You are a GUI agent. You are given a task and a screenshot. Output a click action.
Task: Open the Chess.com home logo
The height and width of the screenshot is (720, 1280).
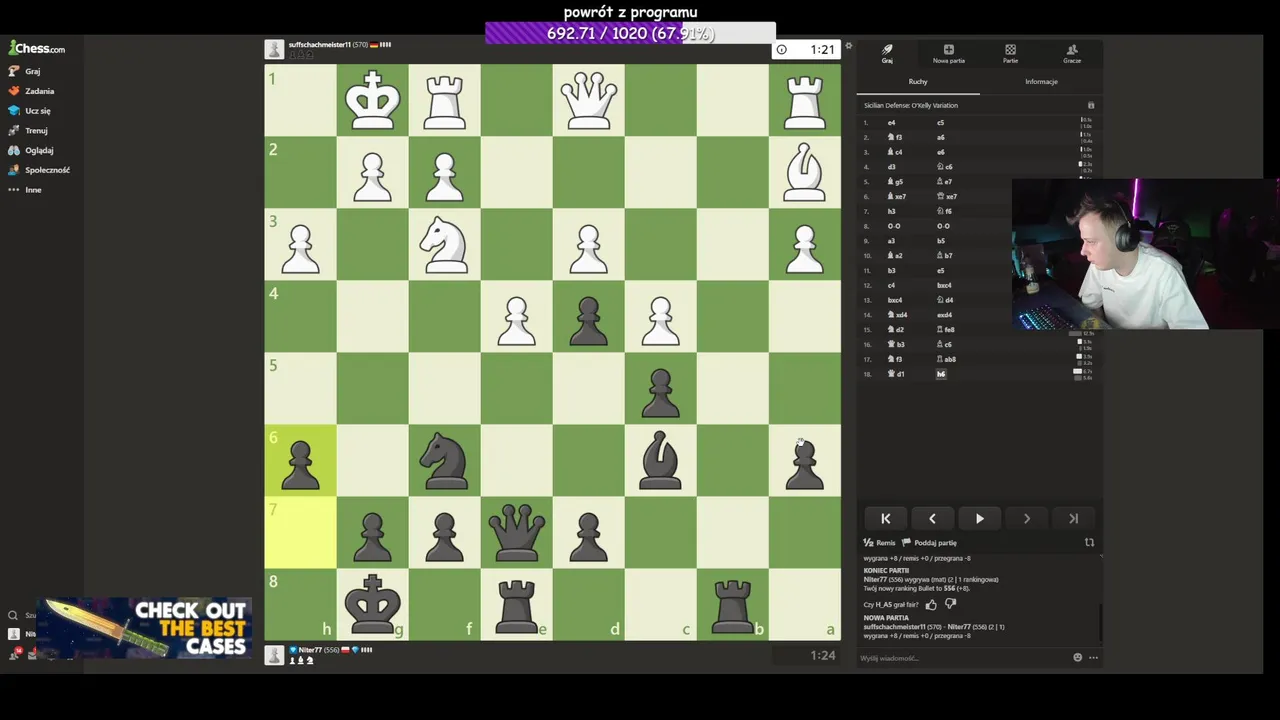pos(37,48)
